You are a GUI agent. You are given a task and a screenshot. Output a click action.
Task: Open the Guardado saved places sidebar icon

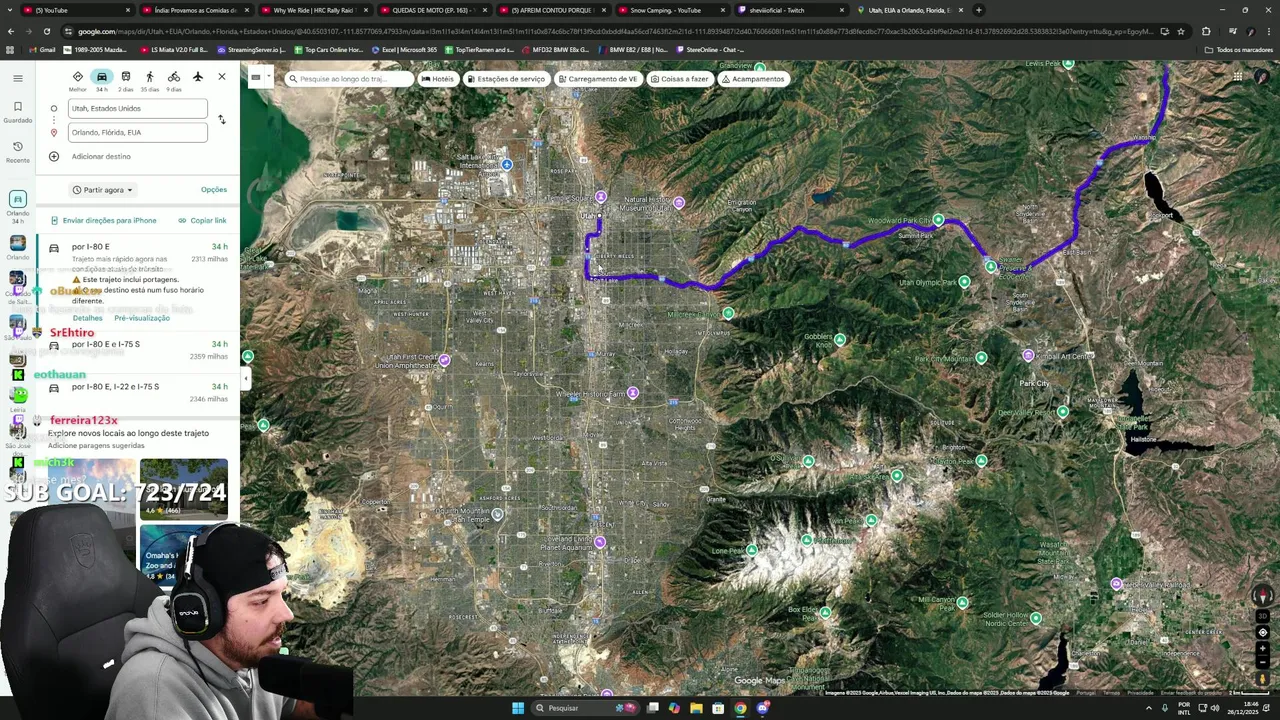[17, 111]
